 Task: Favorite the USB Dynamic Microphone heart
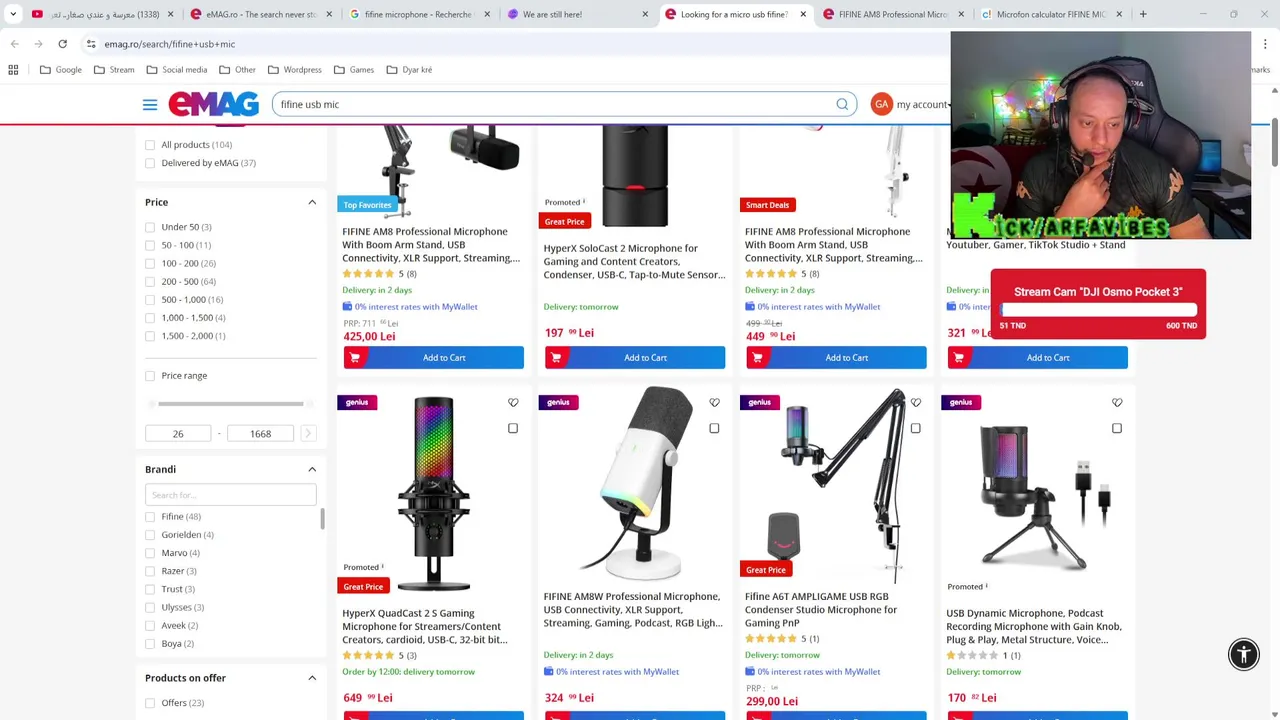[1117, 403]
